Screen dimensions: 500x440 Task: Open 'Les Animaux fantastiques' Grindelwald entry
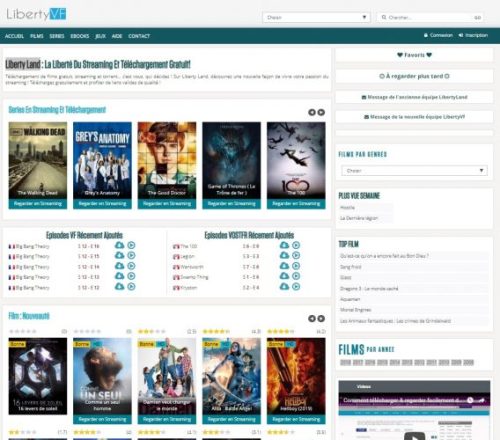coord(395,321)
